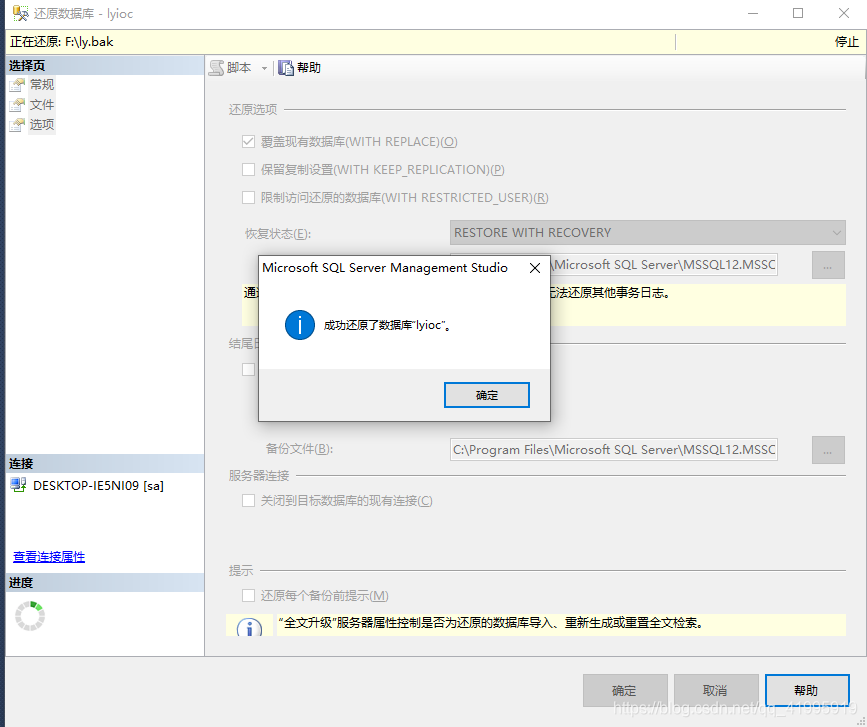Uncheck 覆盖现有数据库 WITH REPLACE option

coord(249,141)
